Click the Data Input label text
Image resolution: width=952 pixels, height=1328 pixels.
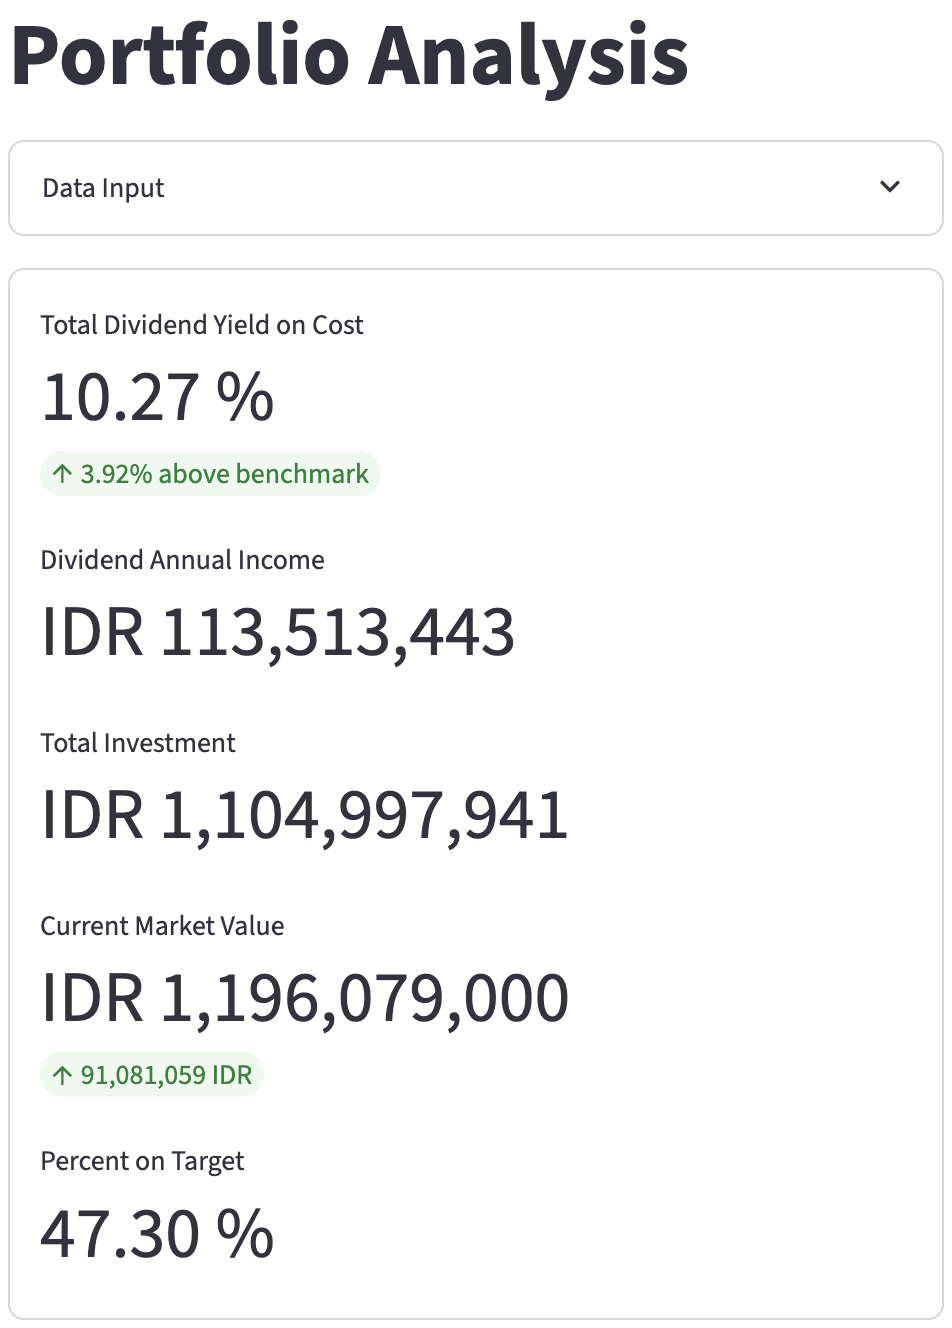pos(103,188)
